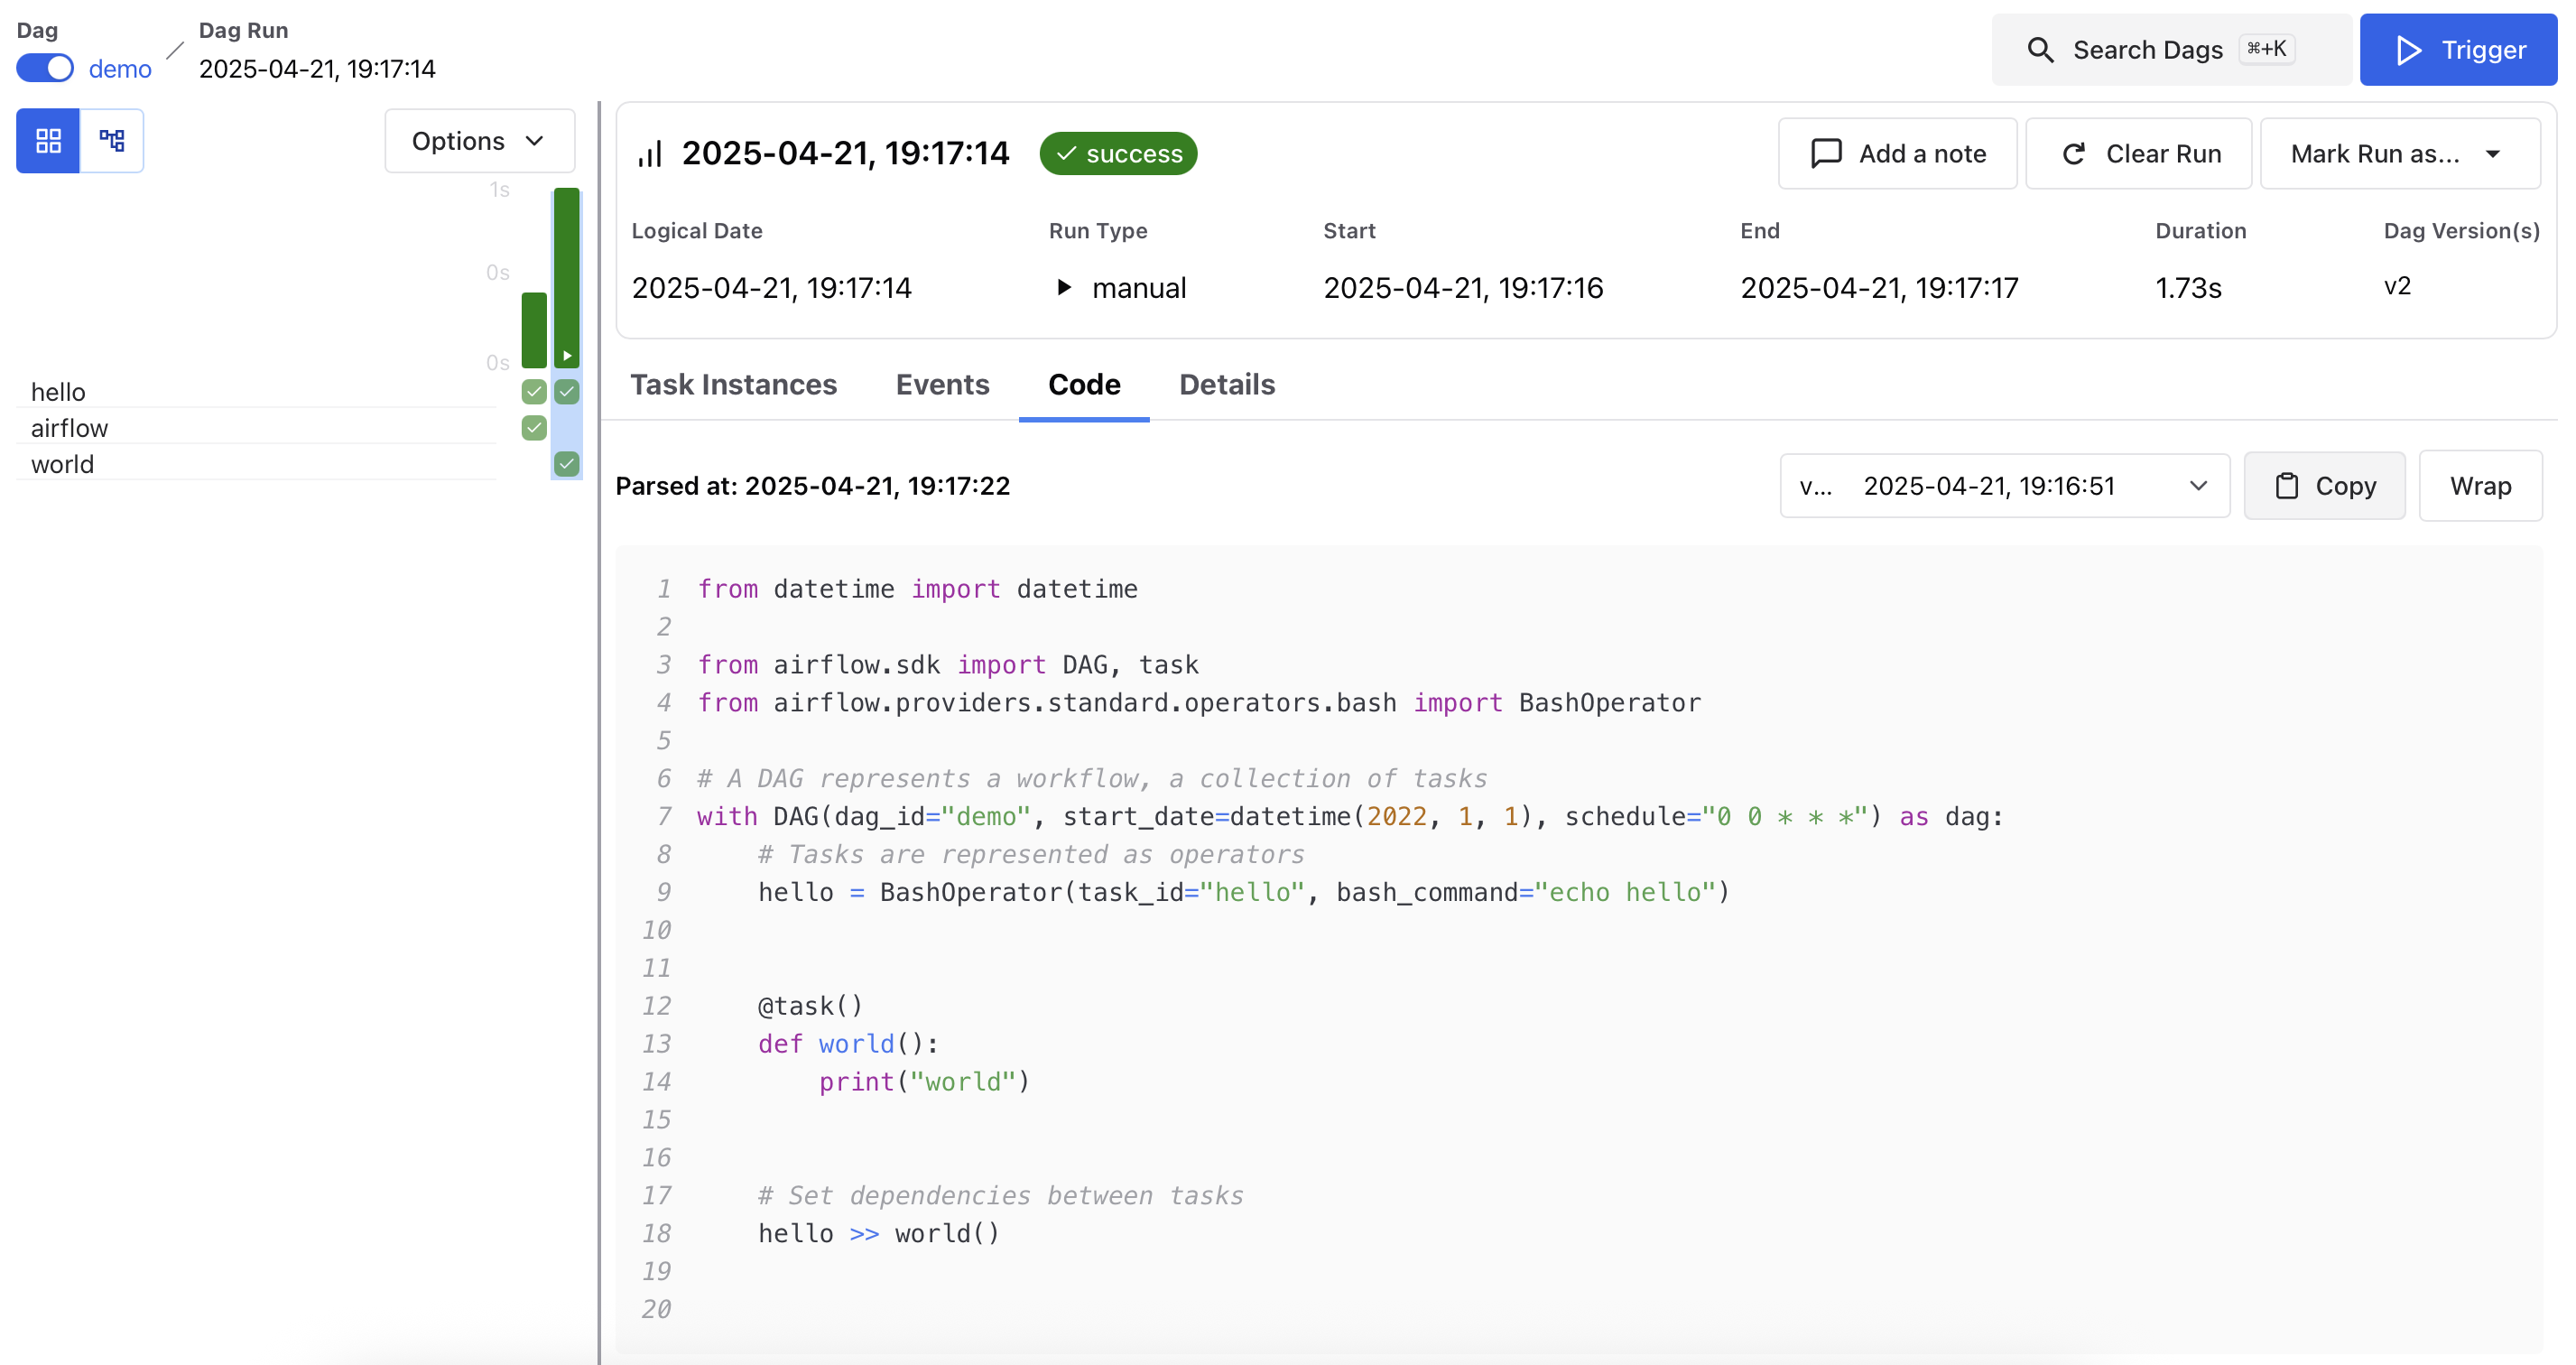Select the world task in the task list
This screenshot has width=2576, height=1365.
pos(62,463)
